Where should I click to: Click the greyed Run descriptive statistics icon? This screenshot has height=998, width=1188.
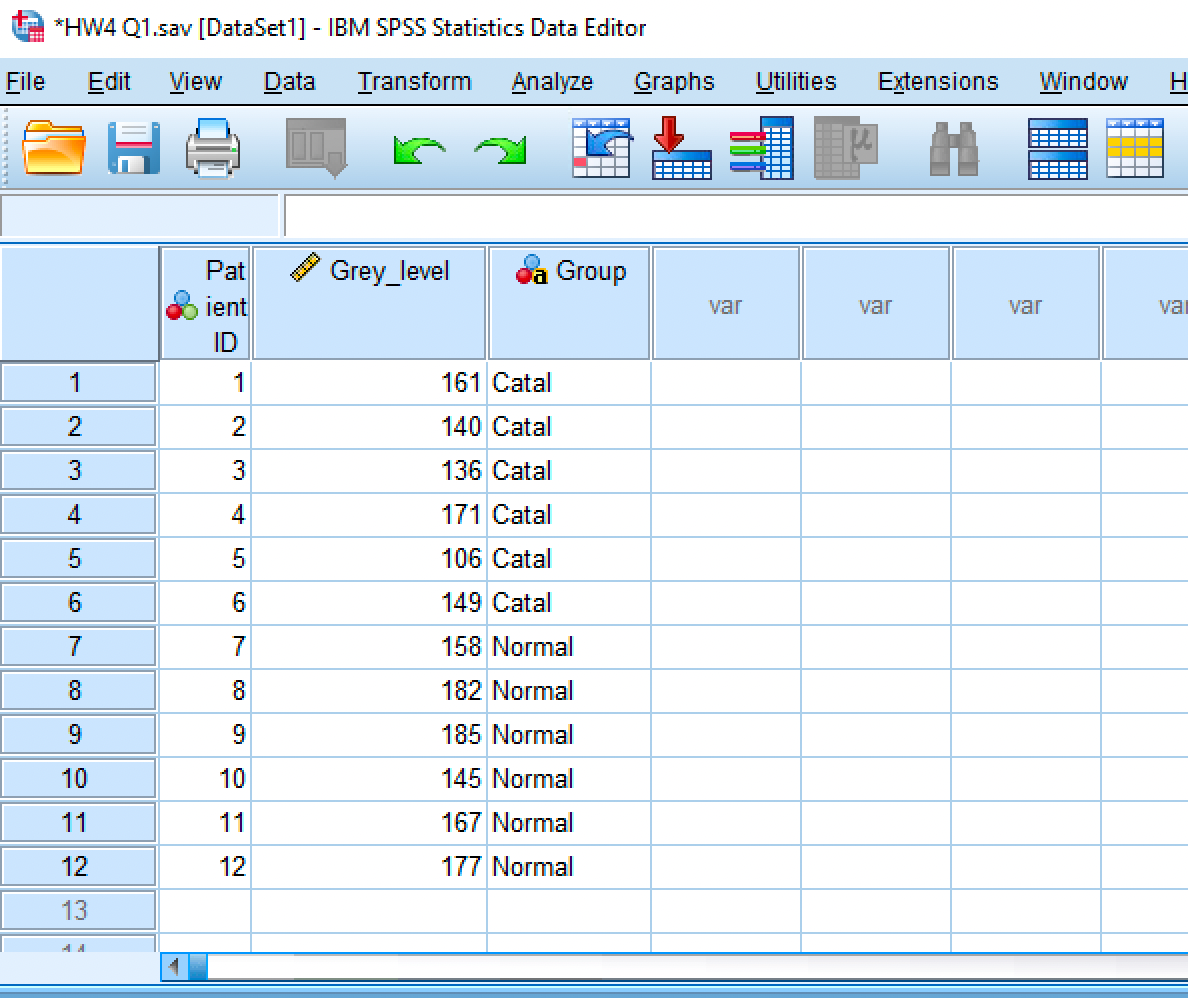pyautogui.click(x=846, y=148)
